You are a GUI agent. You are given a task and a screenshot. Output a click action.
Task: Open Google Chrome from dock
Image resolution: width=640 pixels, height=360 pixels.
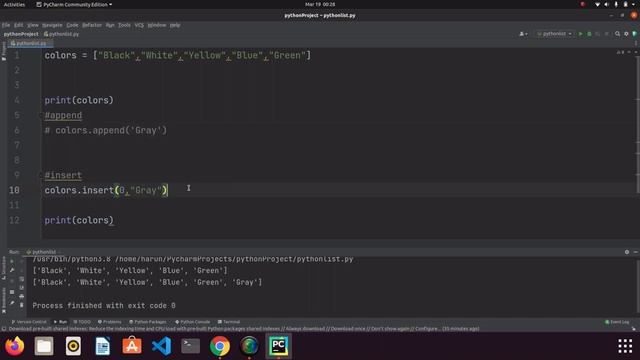[220, 346]
